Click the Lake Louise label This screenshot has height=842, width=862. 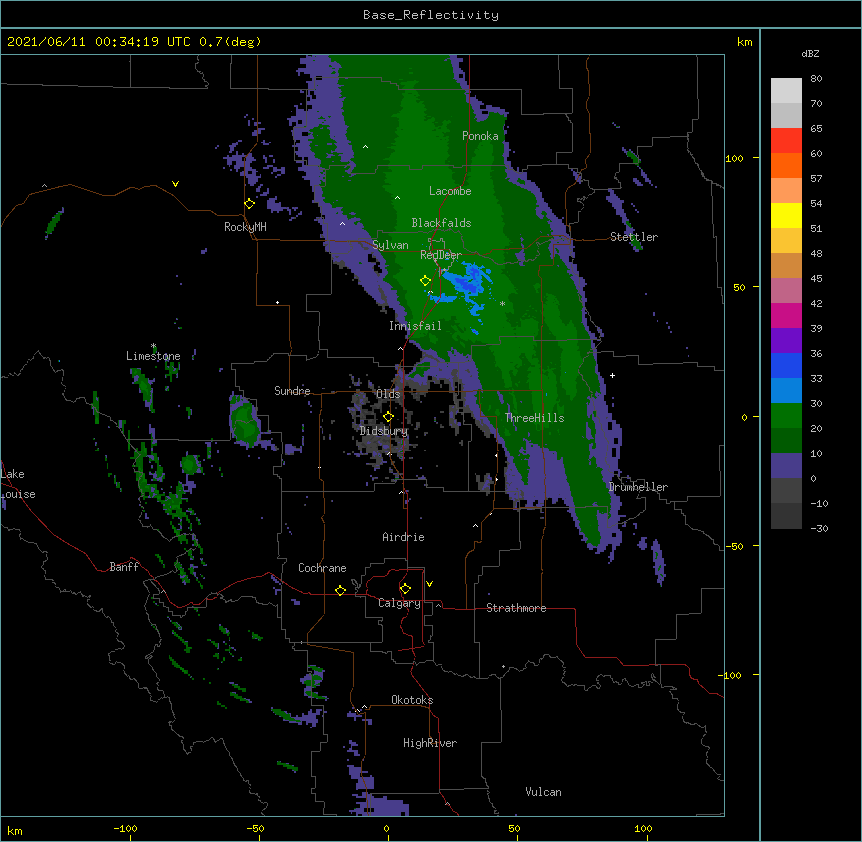point(18,484)
